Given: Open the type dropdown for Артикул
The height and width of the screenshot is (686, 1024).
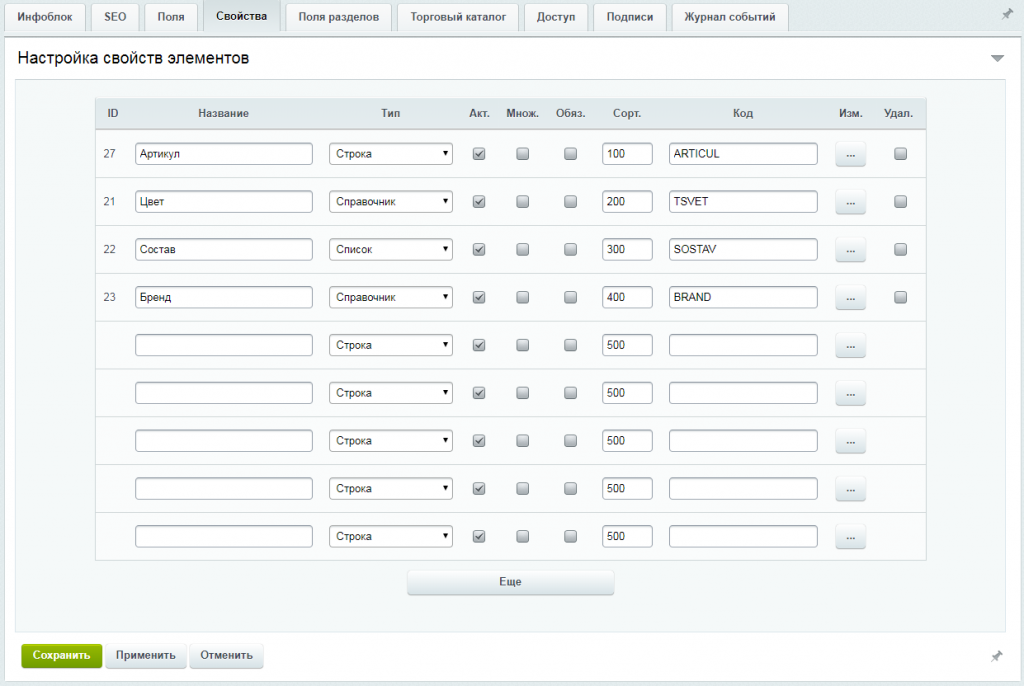Looking at the screenshot, I should coord(391,154).
